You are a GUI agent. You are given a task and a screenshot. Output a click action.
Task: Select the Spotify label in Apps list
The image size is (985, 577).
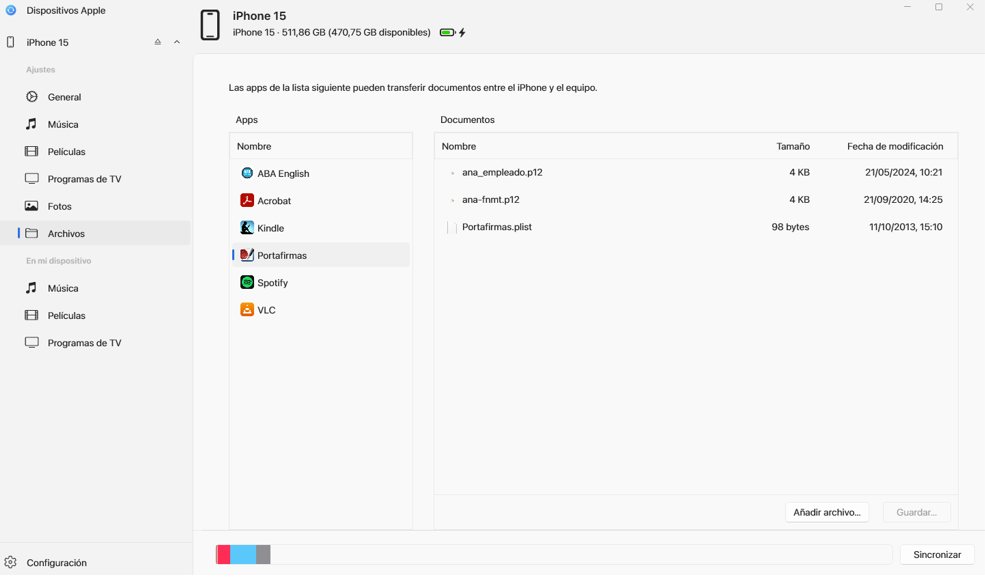click(273, 283)
